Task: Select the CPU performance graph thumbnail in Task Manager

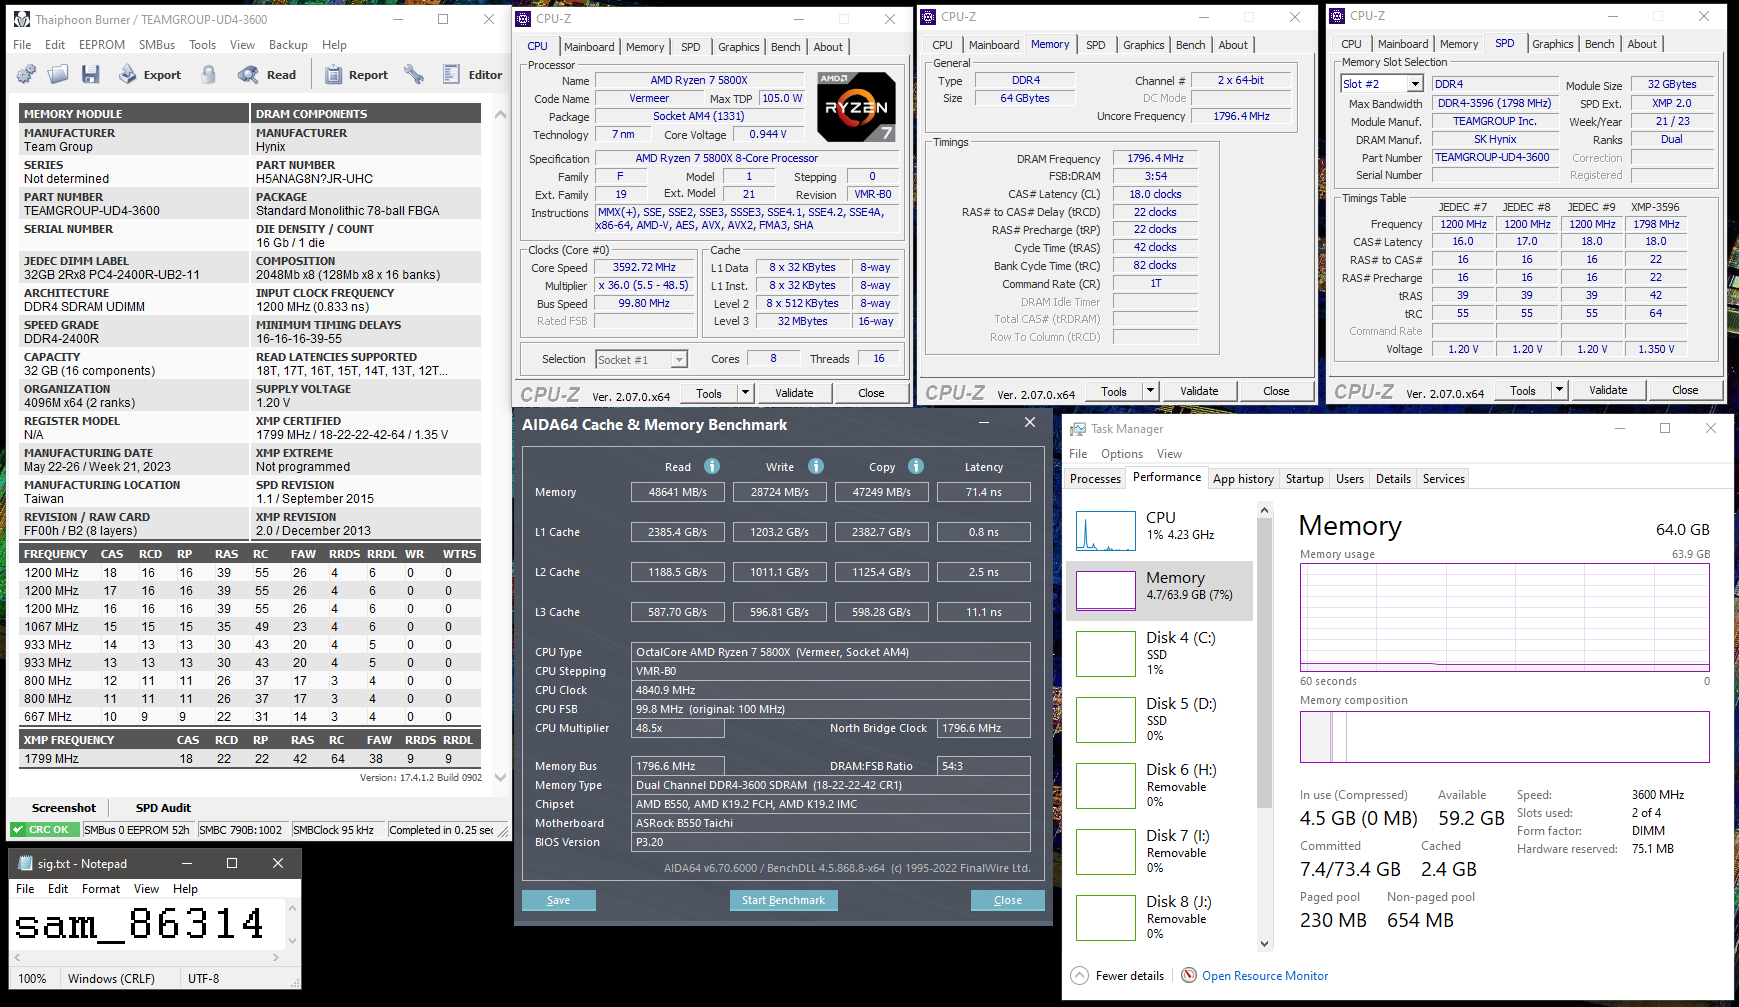Action: click(x=1105, y=531)
